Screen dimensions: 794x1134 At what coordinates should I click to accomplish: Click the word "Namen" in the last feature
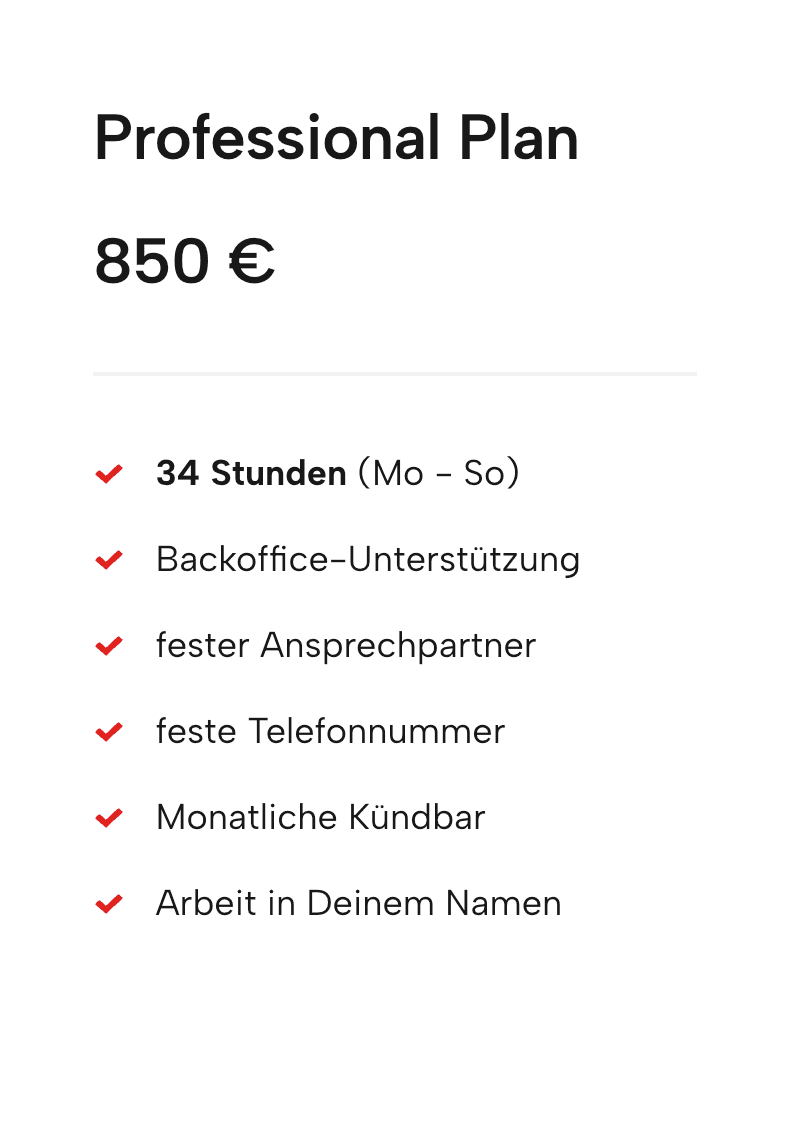503,904
